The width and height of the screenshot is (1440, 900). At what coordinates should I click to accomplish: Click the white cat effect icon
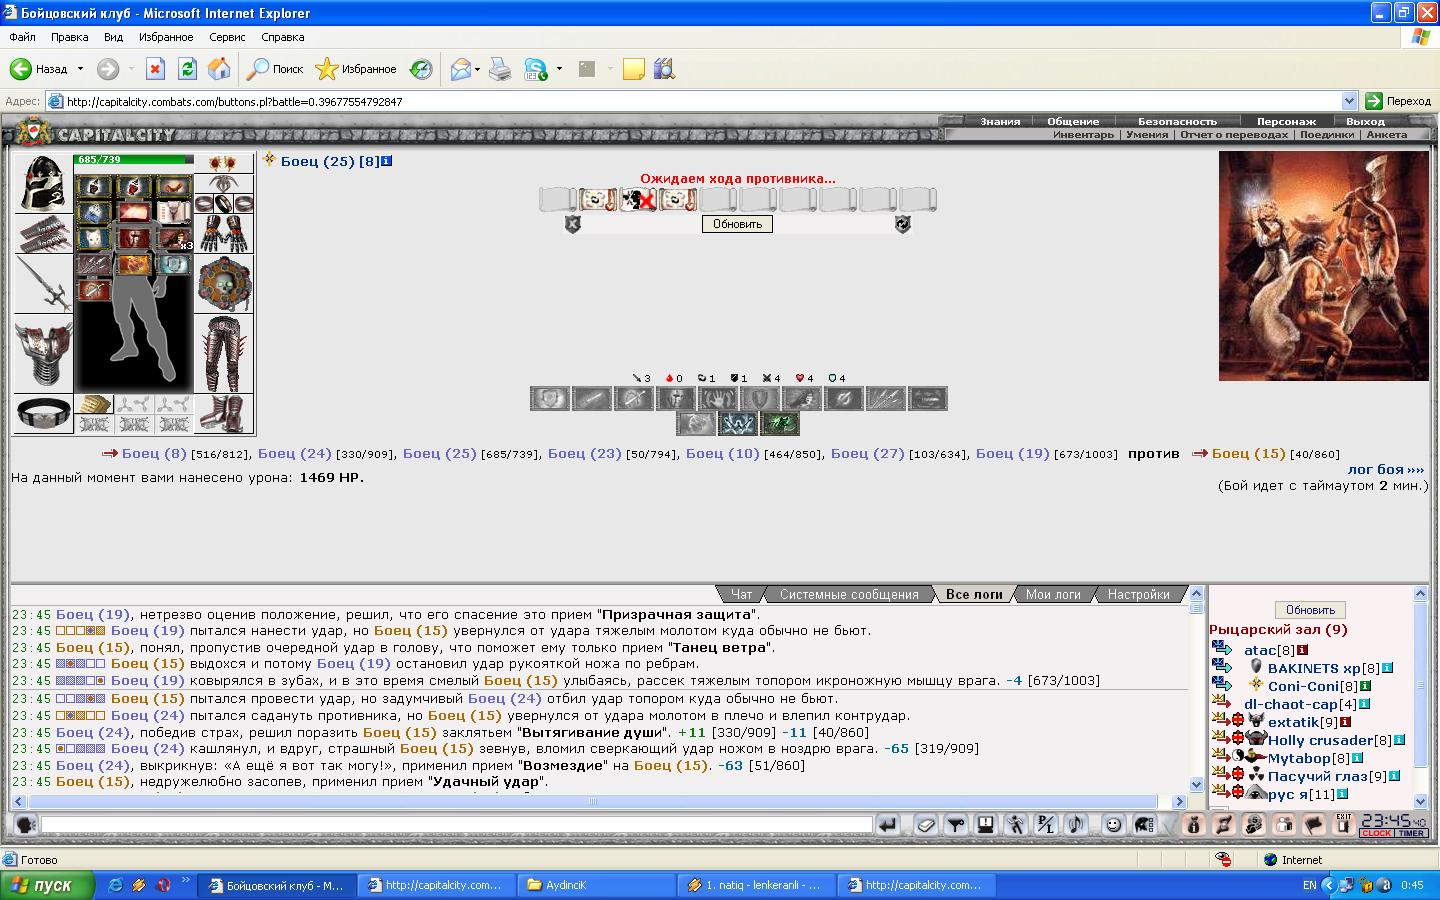point(94,238)
